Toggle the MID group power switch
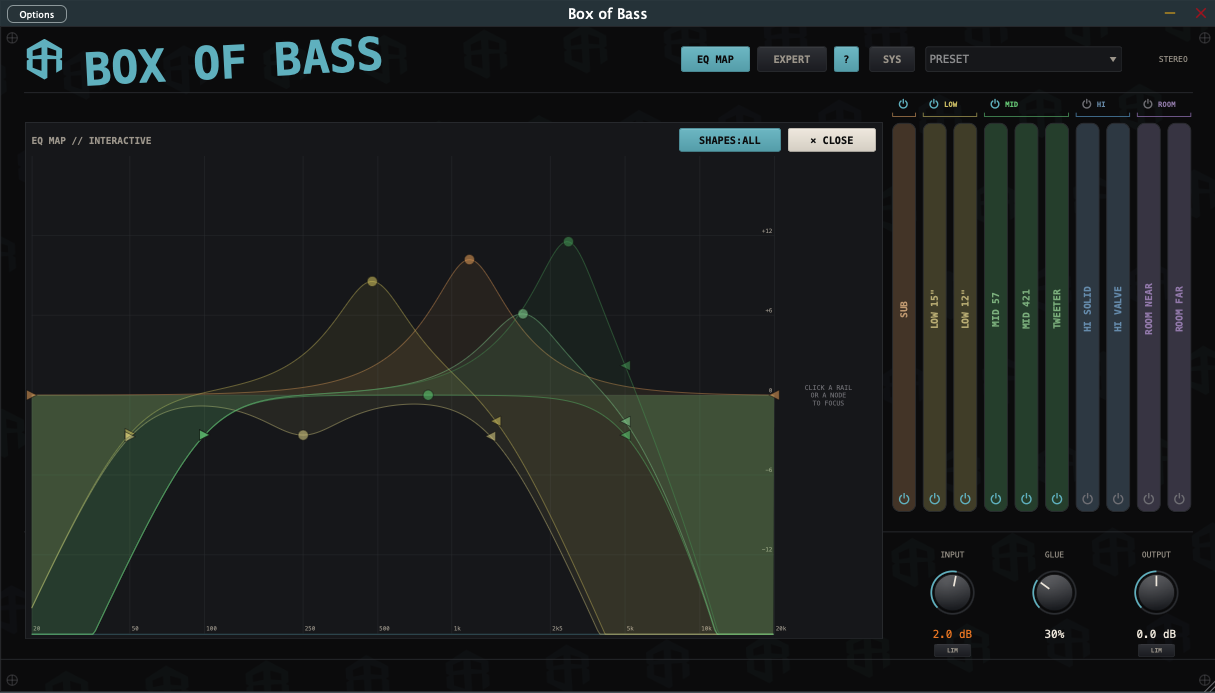 [x=995, y=104]
